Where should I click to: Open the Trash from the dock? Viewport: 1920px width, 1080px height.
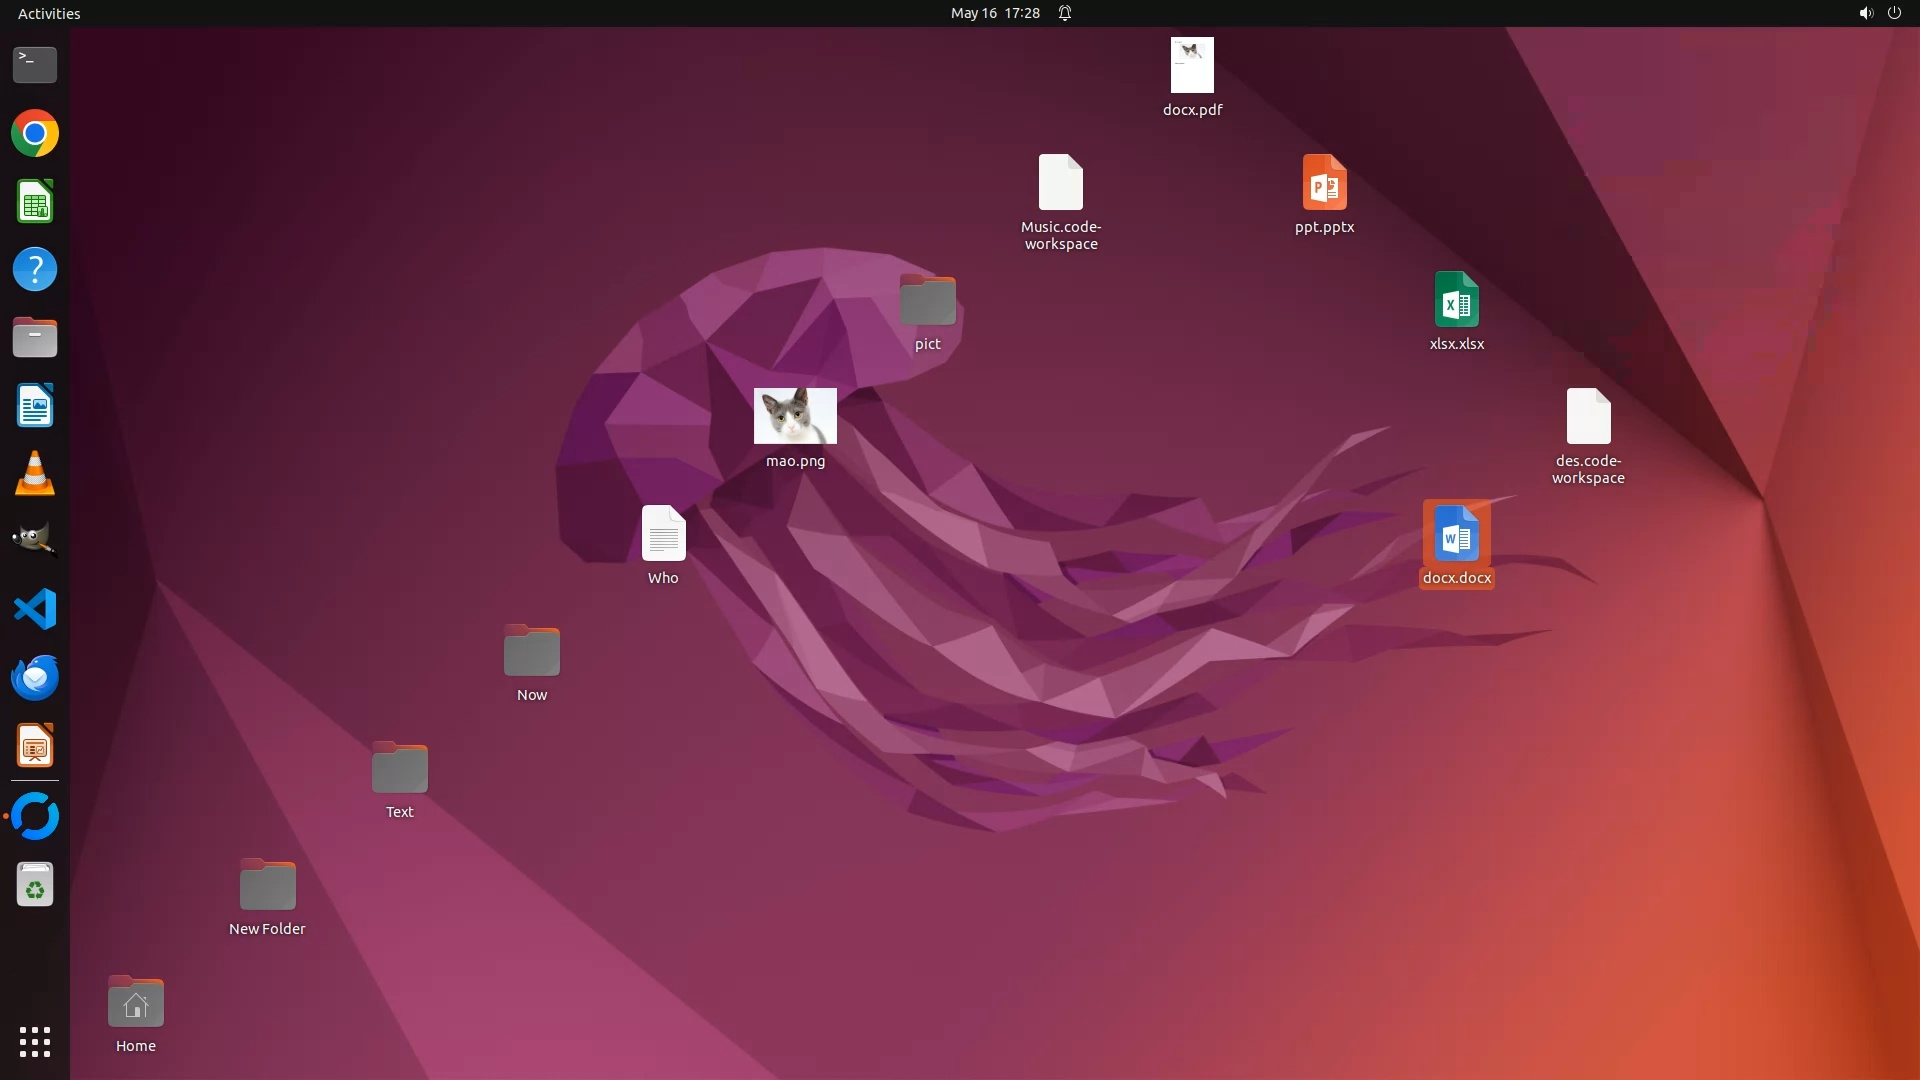pos(35,885)
